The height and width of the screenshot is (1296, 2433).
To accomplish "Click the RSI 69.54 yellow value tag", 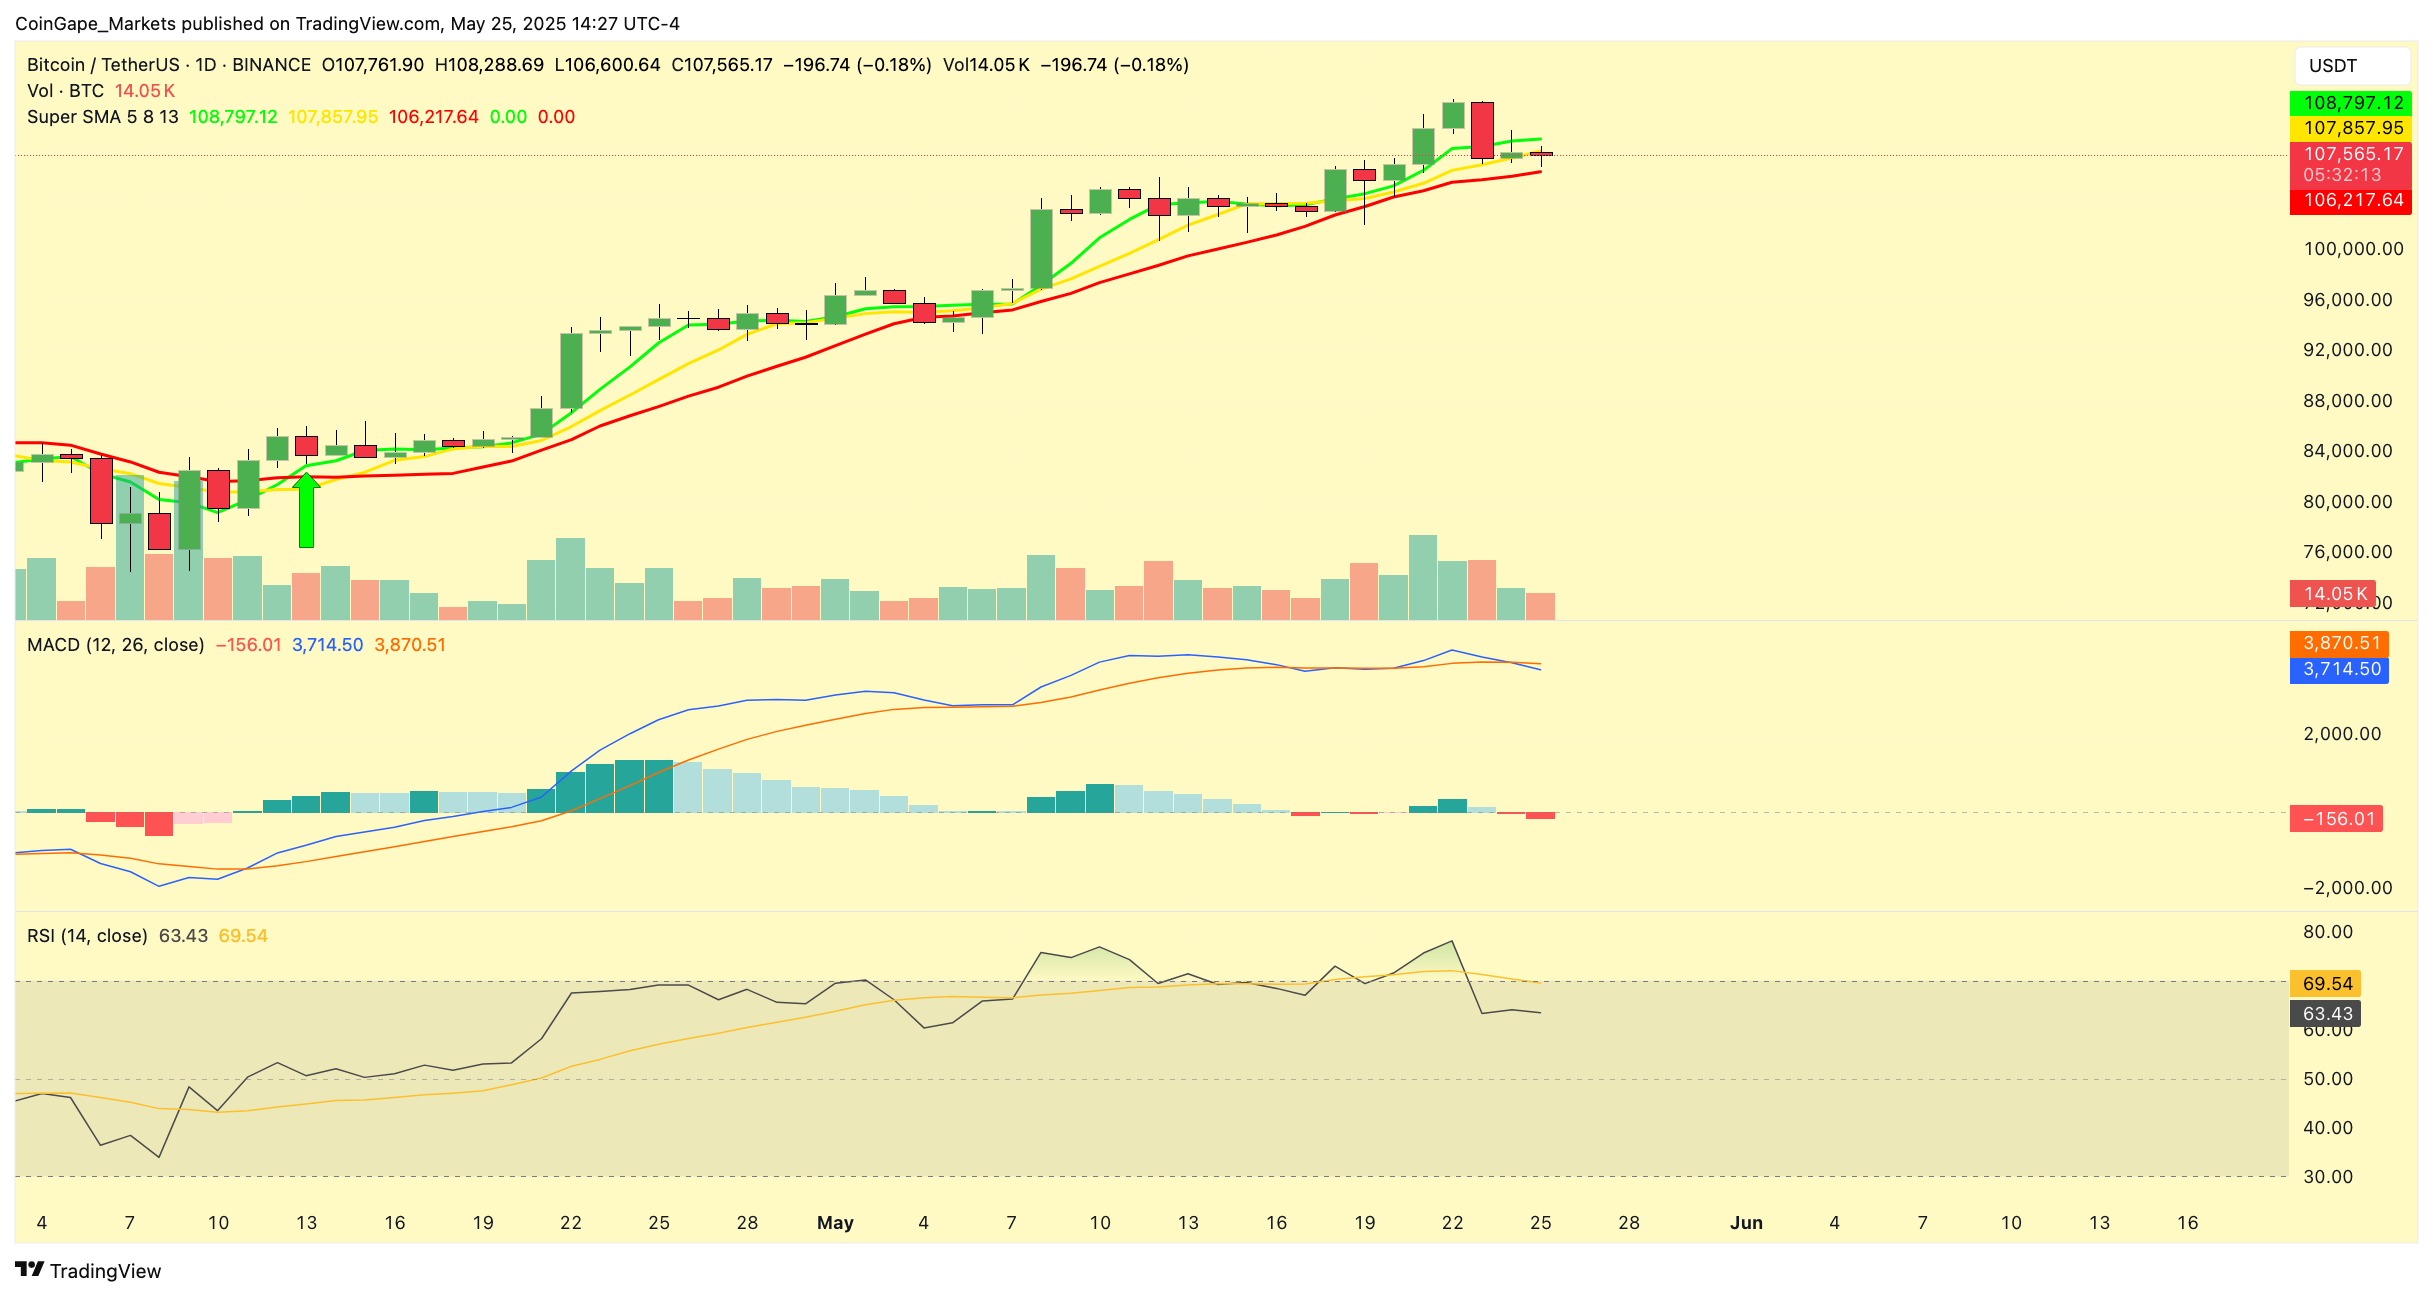I will click(x=2325, y=984).
